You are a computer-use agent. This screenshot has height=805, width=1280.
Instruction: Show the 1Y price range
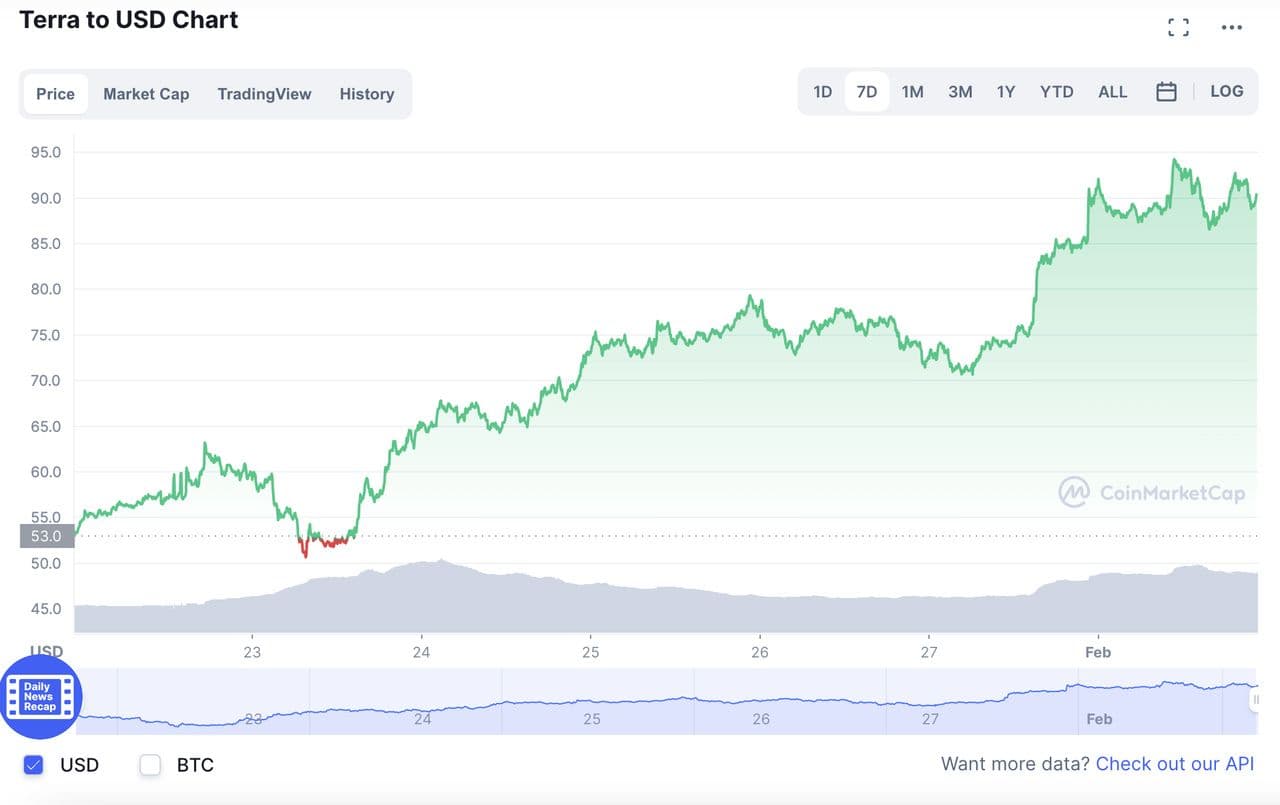point(1006,92)
